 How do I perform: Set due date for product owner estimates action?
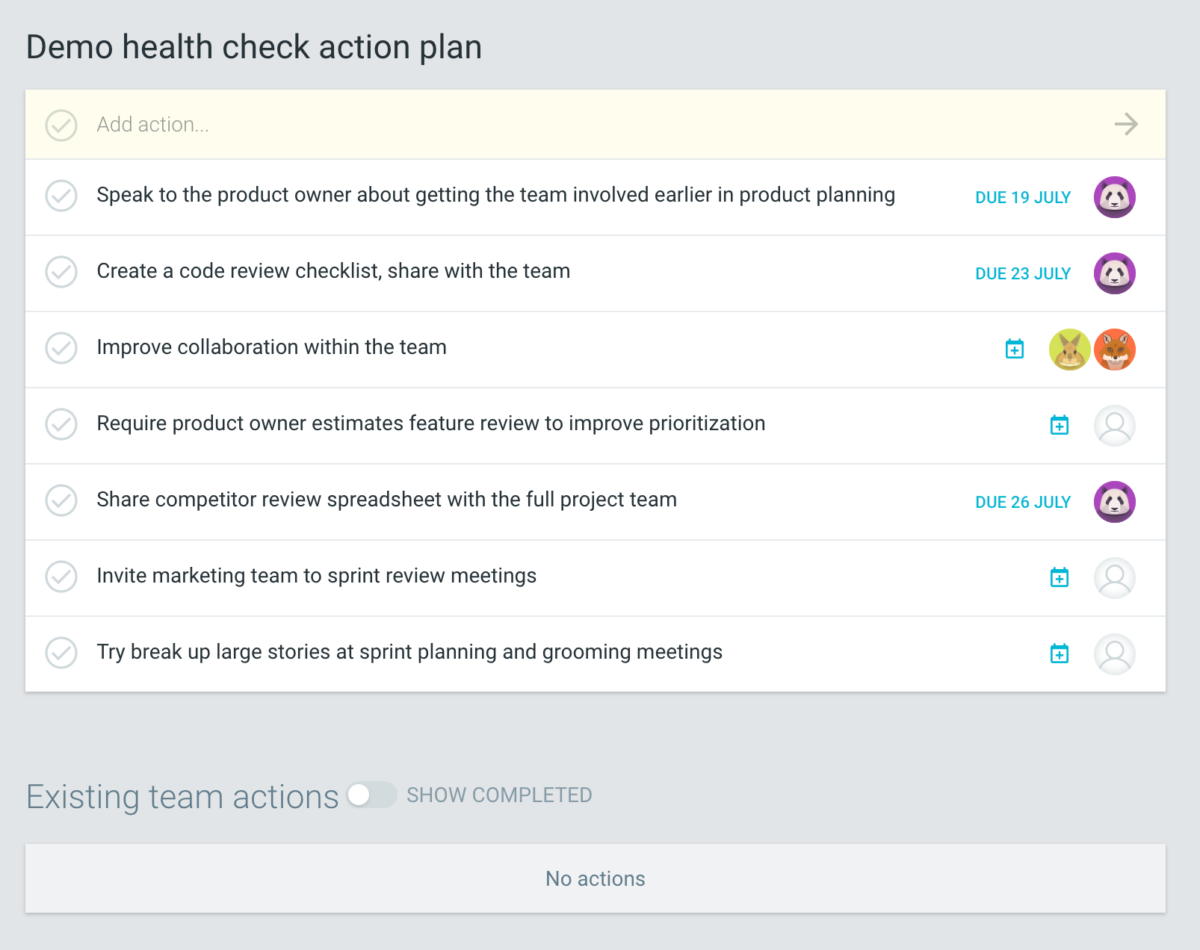[1059, 425]
